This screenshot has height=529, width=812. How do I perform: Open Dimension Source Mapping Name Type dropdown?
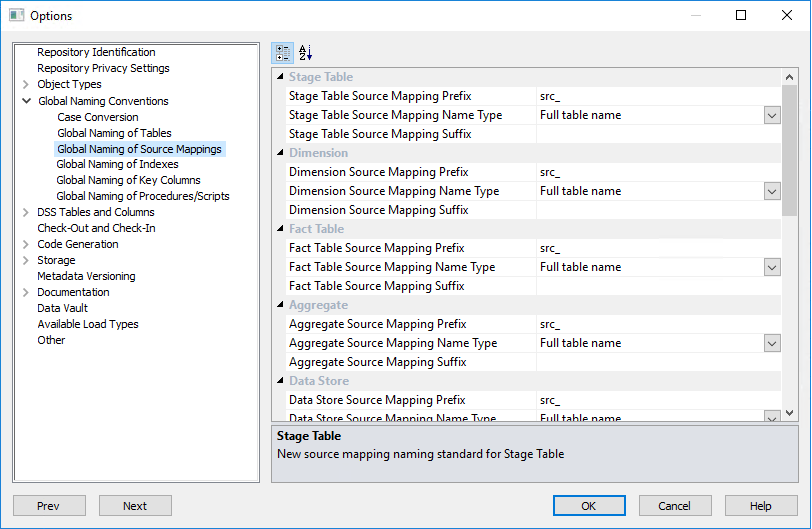pos(771,191)
